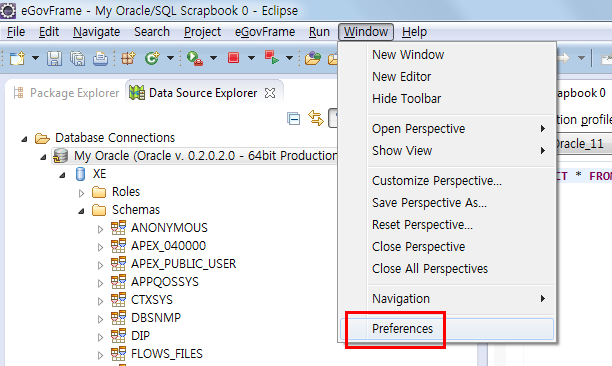Click the New Java Package icon
Viewport: 612px width, 366px height.
[x=128, y=59]
